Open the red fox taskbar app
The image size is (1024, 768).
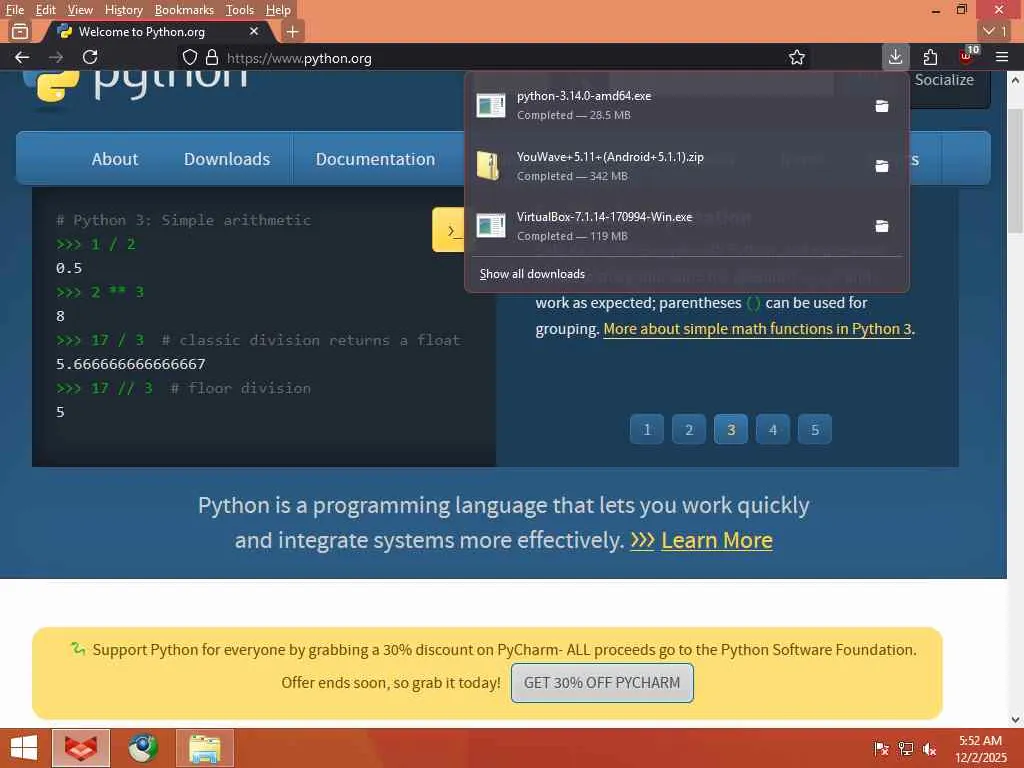(x=81, y=748)
